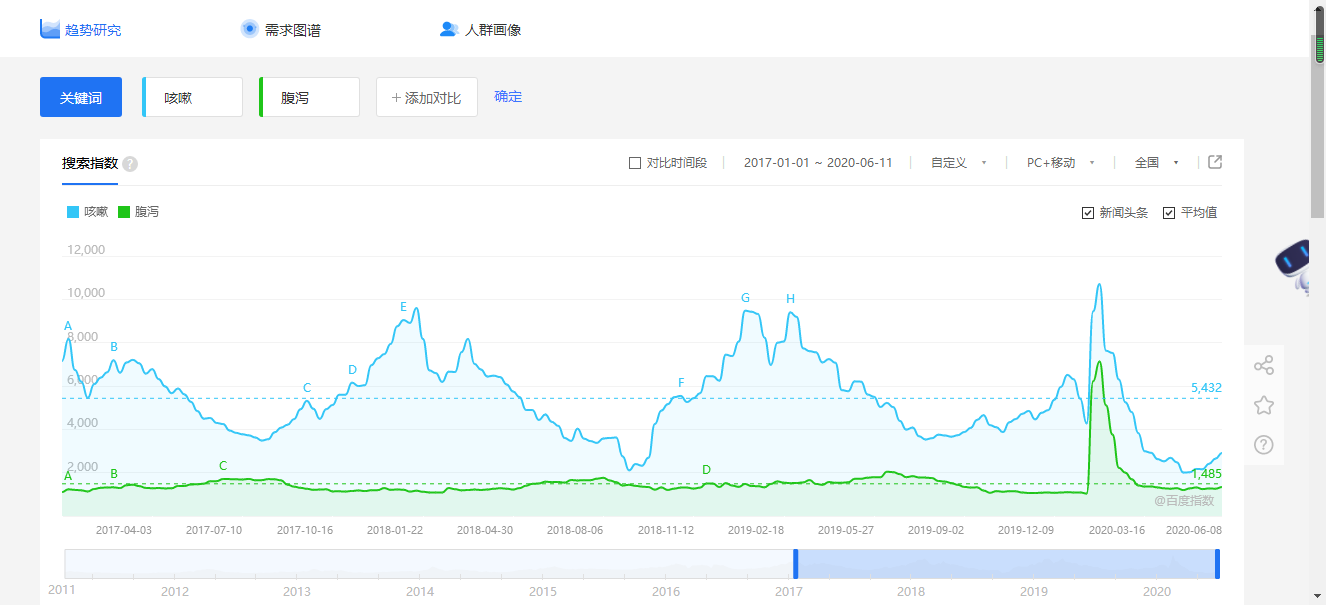The width and height of the screenshot is (1326, 605).
Task: Click the blue 关键词 button
Action: coord(81,97)
